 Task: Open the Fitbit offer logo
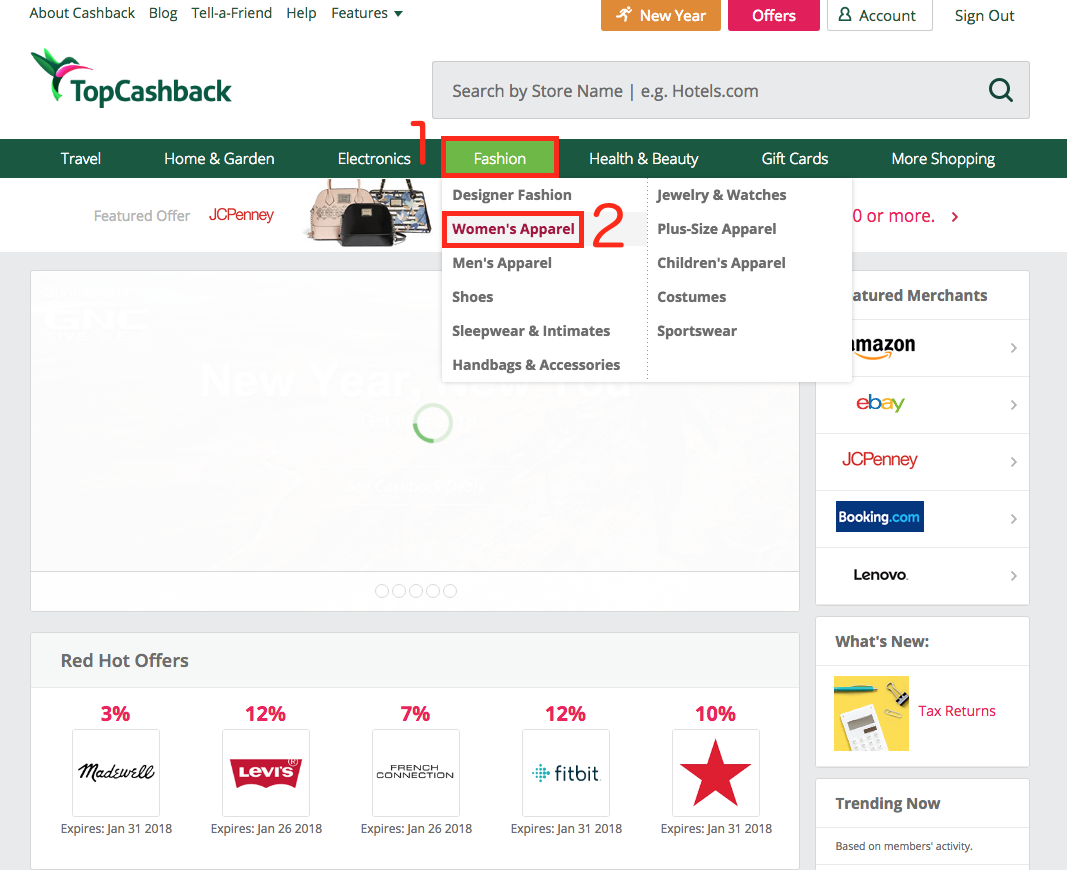[565, 772]
